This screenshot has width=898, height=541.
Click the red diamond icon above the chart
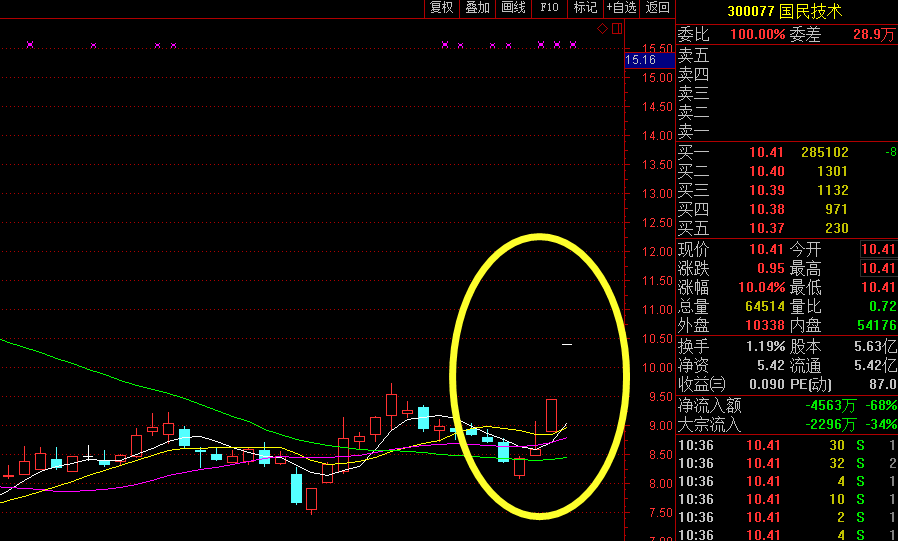(x=601, y=29)
